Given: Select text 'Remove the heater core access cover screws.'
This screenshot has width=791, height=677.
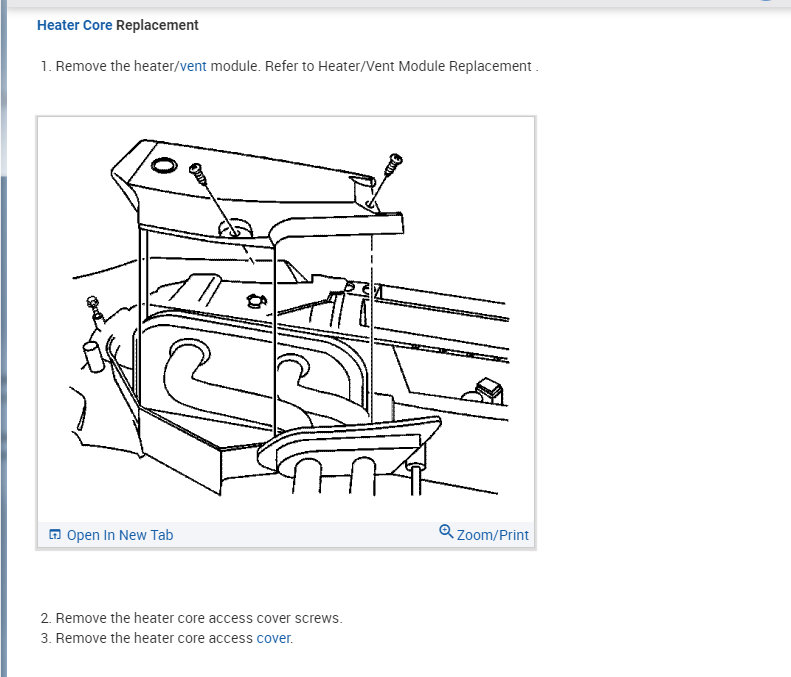Looking at the screenshot, I should click(199, 618).
